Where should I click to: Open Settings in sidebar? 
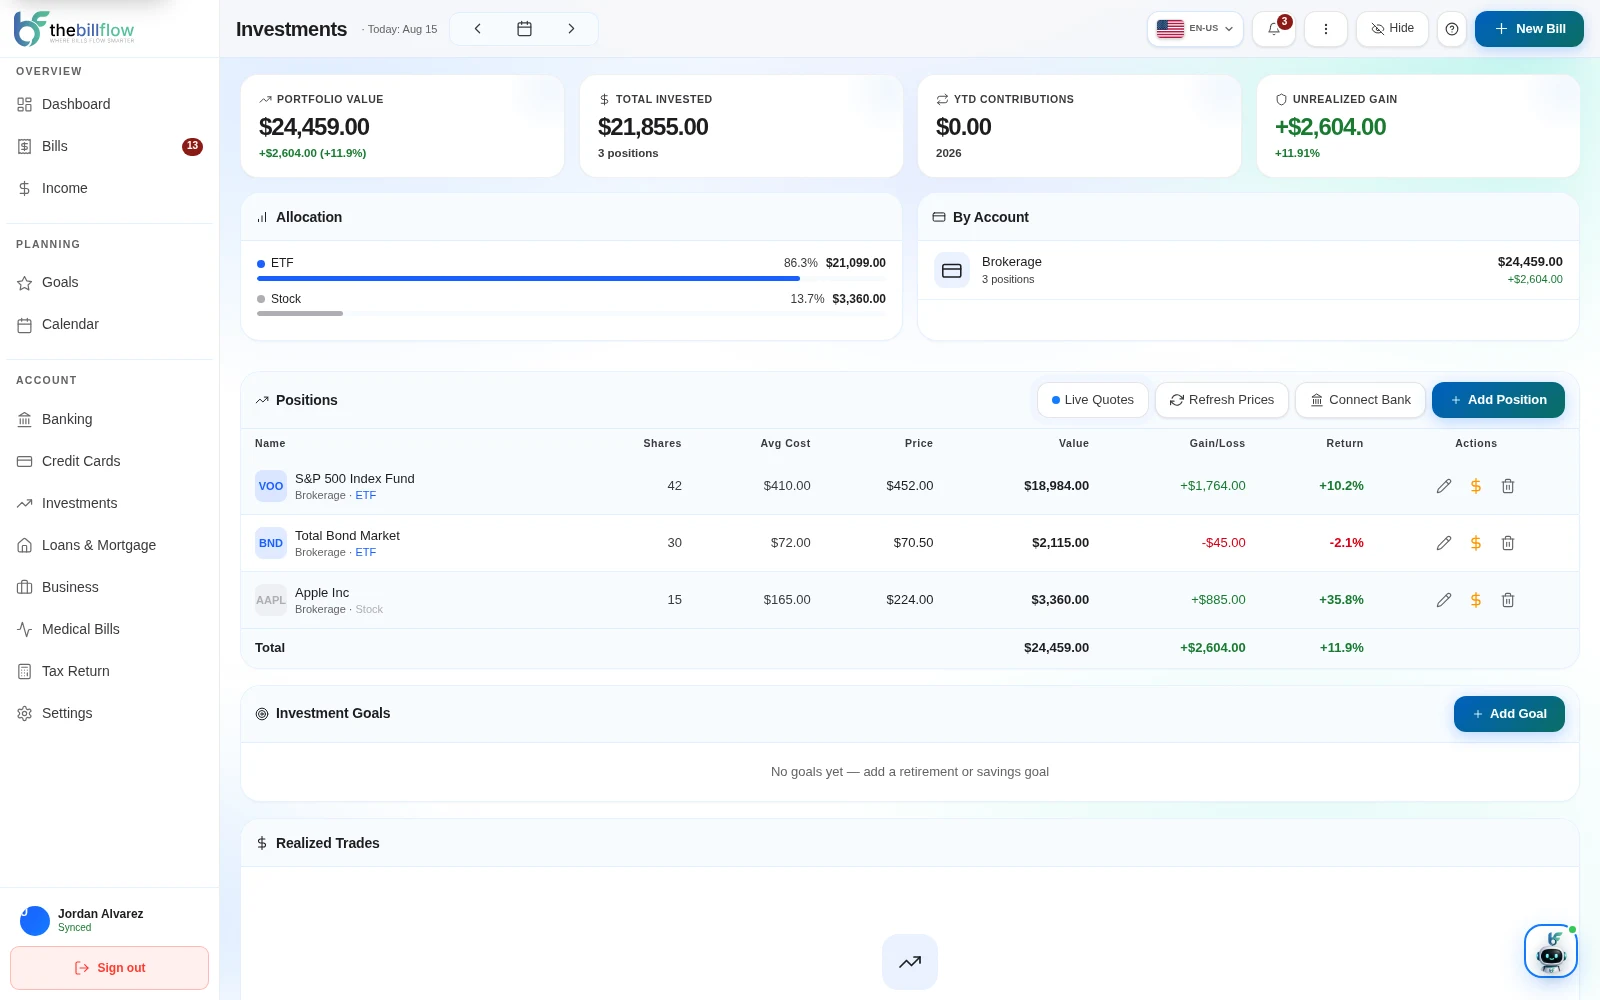tap(109, 713)
